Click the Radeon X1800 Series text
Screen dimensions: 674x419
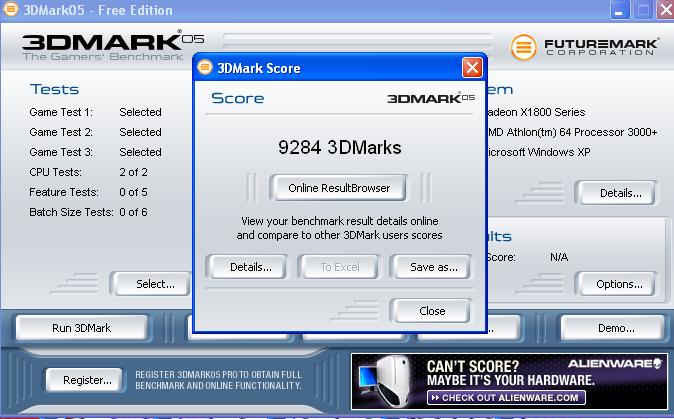[x=536, y=112]
